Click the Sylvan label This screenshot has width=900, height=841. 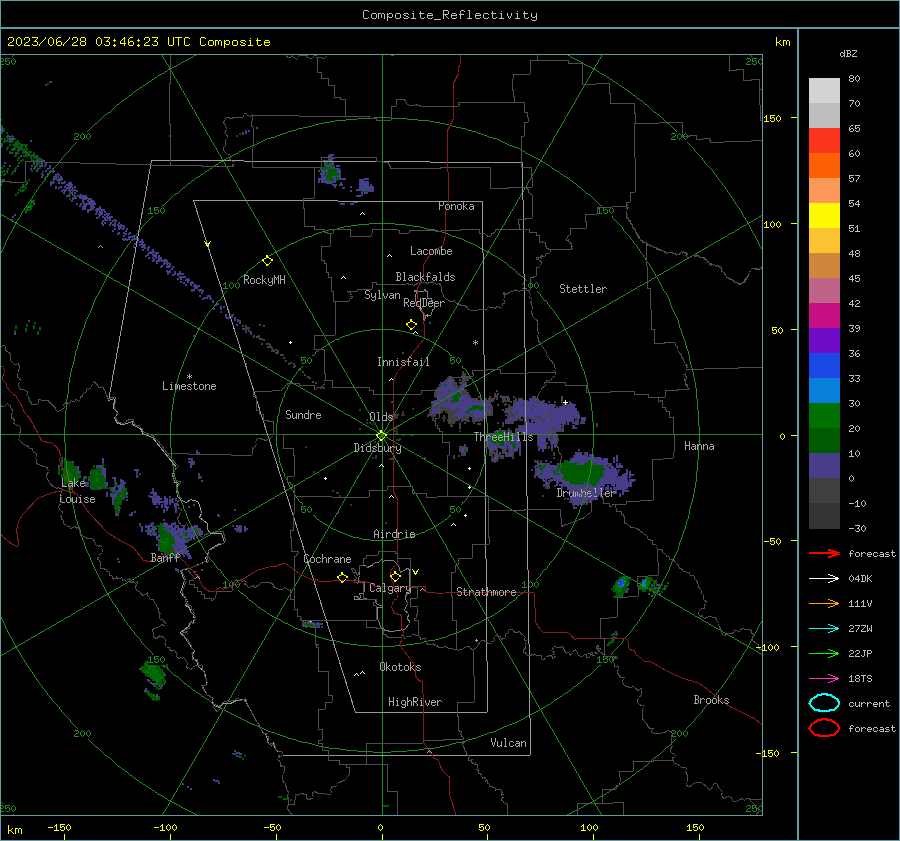click(x=382, y=295)
